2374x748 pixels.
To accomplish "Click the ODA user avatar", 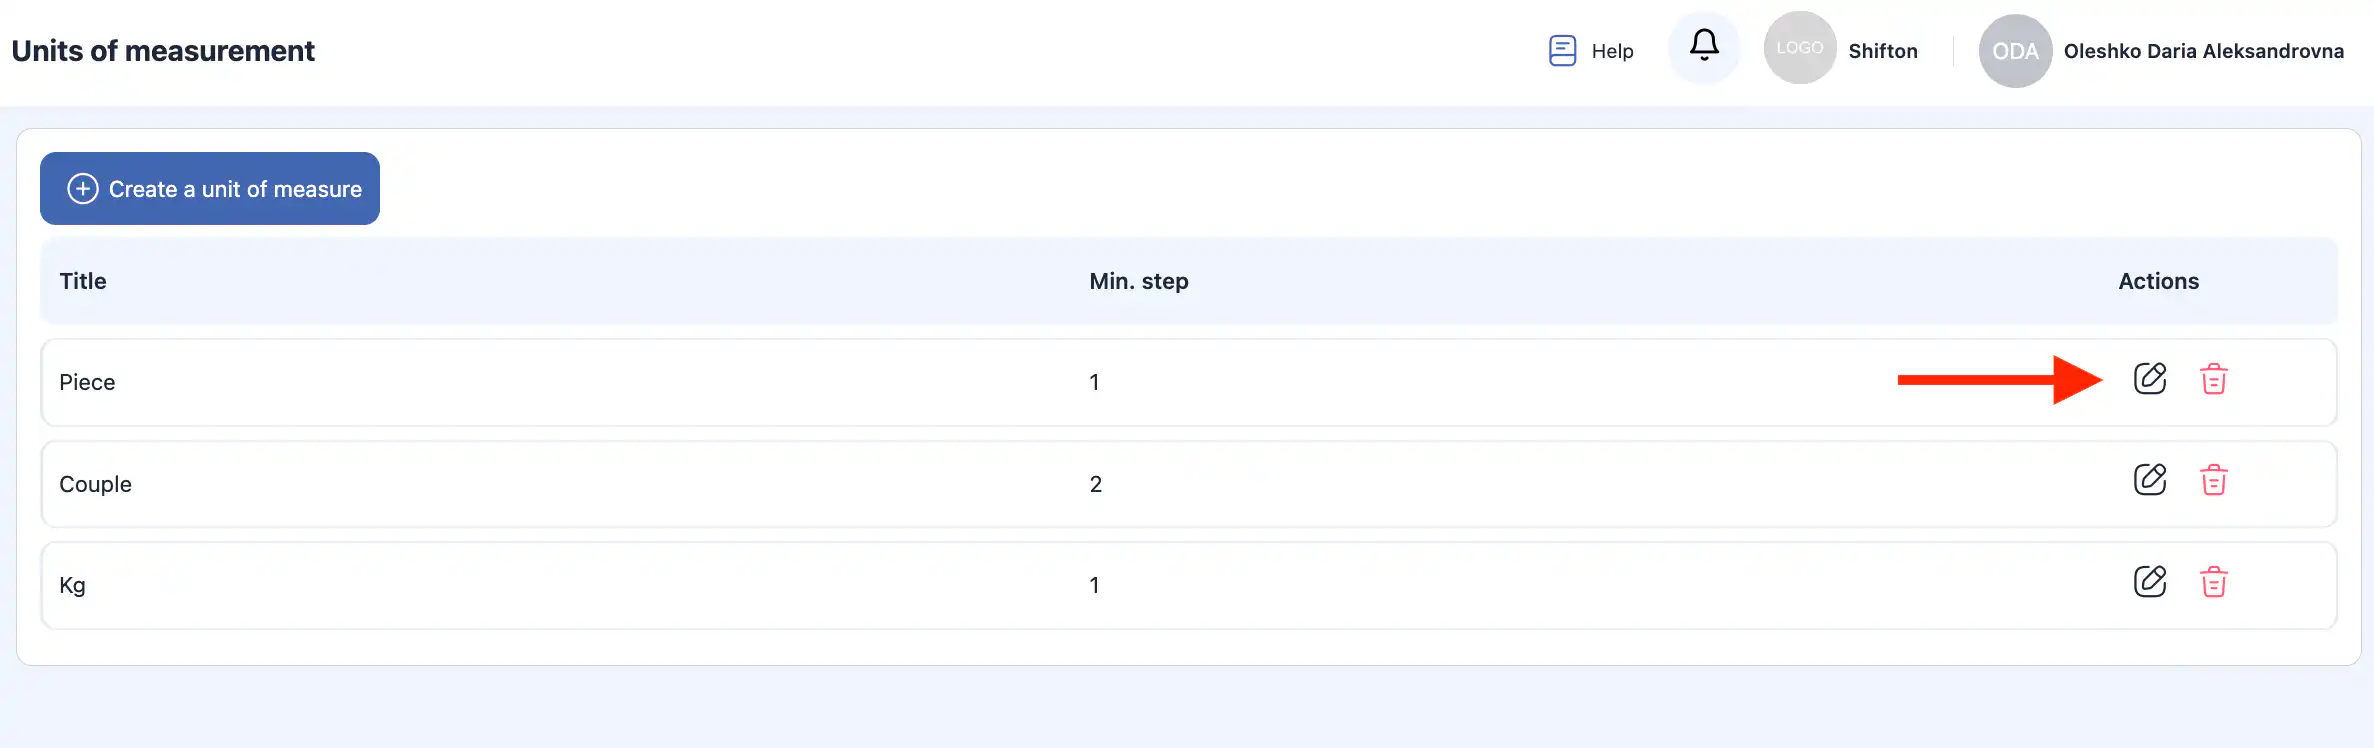I will [2014, 51].
